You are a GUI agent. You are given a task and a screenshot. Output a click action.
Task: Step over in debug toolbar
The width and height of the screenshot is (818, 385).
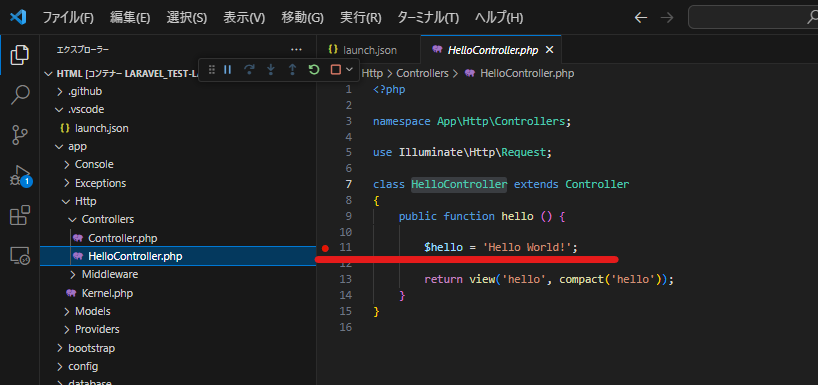pyautogui.click(x=249, y=69)
